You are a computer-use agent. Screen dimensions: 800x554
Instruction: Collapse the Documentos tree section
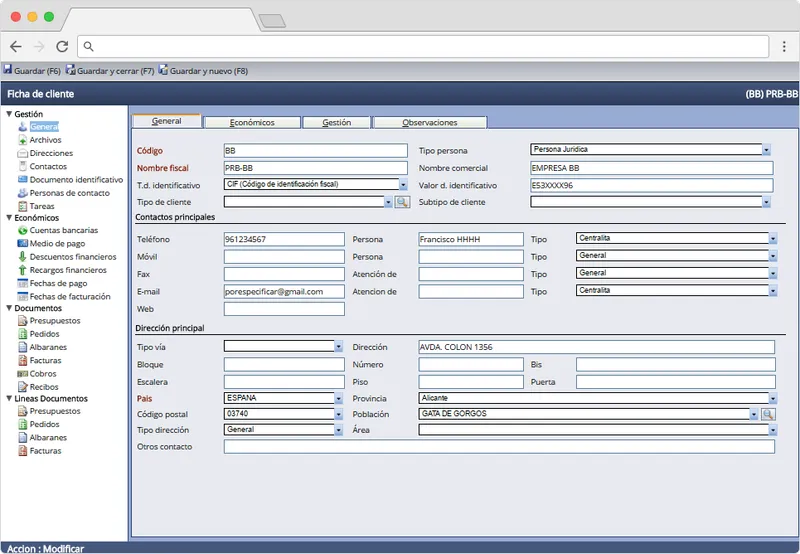click(9, 308)
